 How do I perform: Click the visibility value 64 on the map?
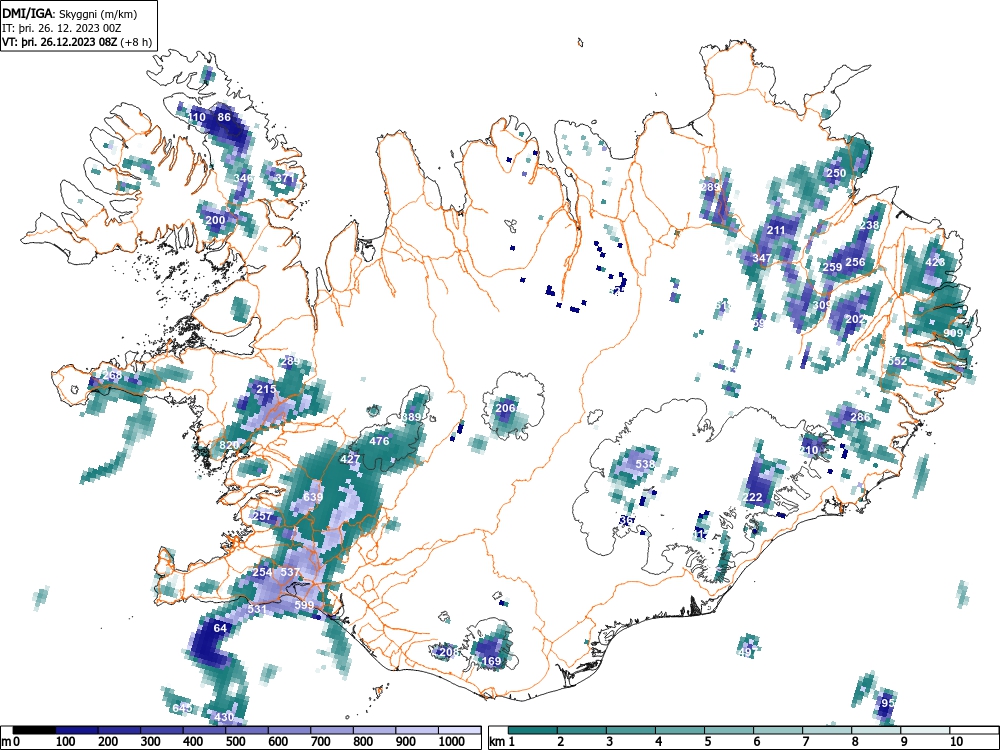coord(220,628)
